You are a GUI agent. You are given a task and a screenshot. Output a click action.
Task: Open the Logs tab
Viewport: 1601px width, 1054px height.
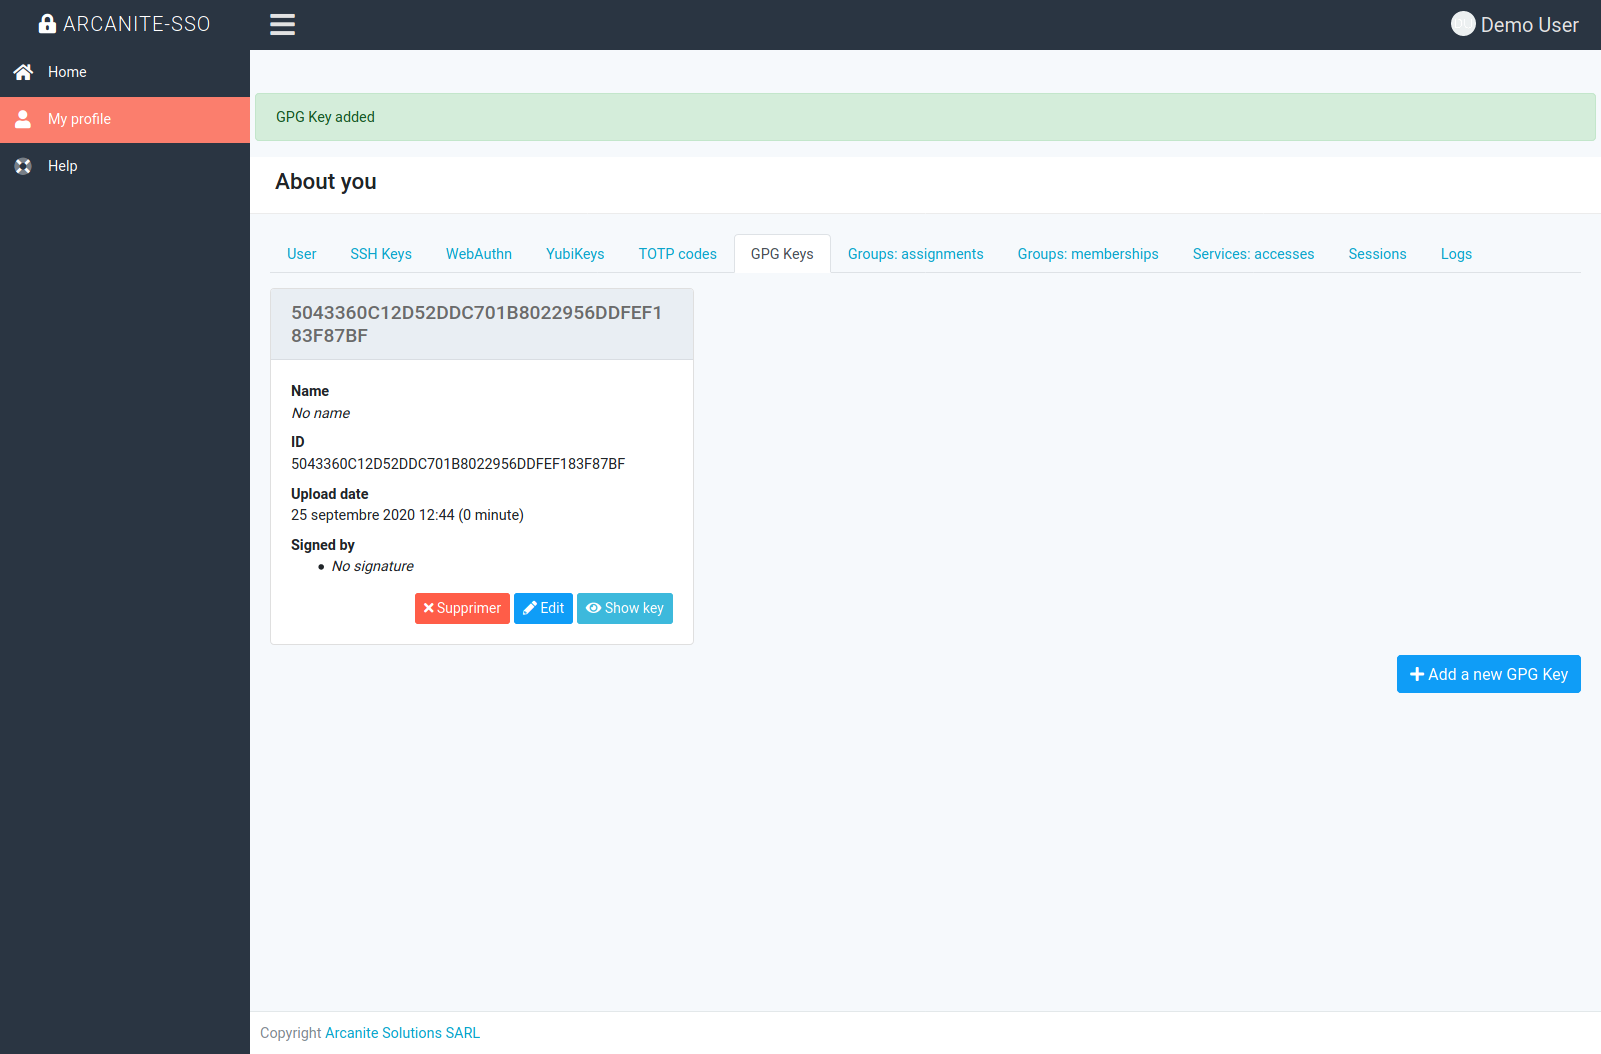click(1456, 254)
